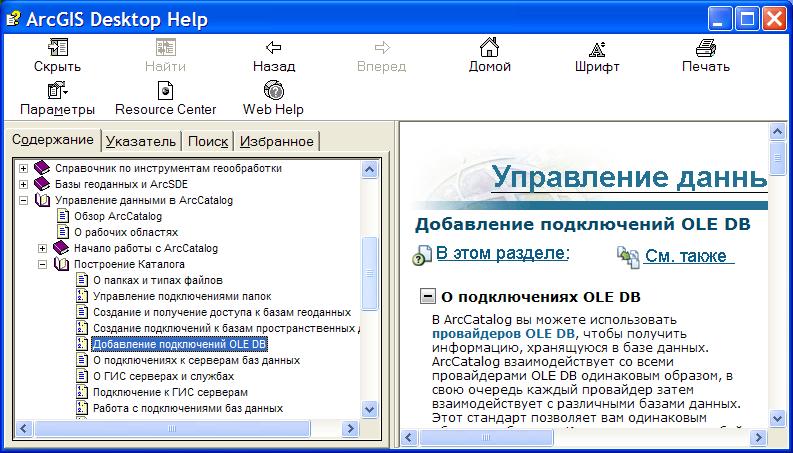Viewport: 793px width, 453px height.
Task: Open Web Help globe icon
Action: coord(274,90)
